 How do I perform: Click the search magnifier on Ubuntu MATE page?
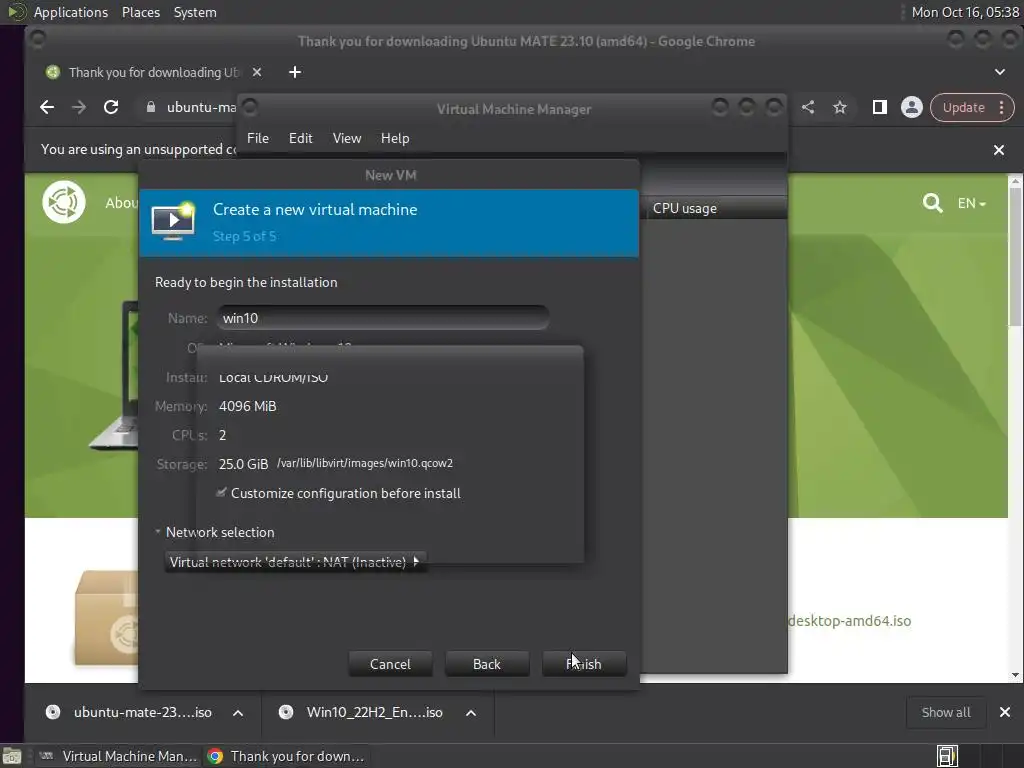933,203
